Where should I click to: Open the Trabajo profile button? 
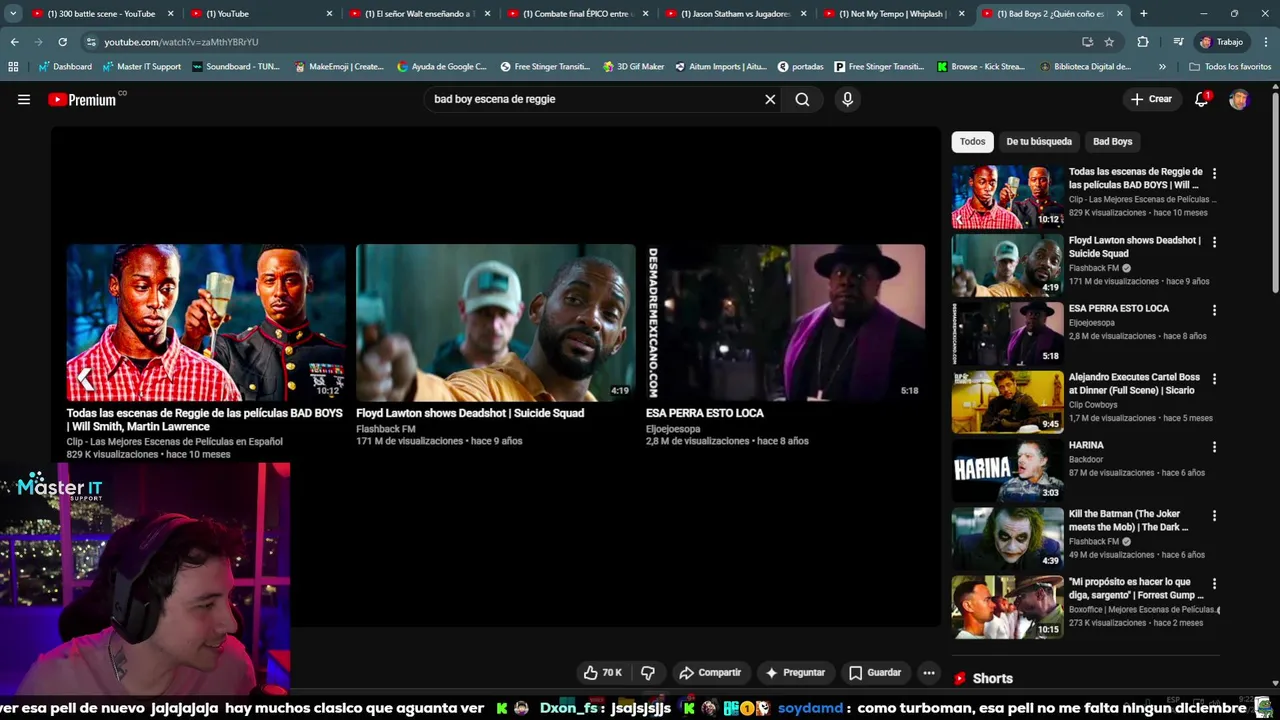[1222, 42]
